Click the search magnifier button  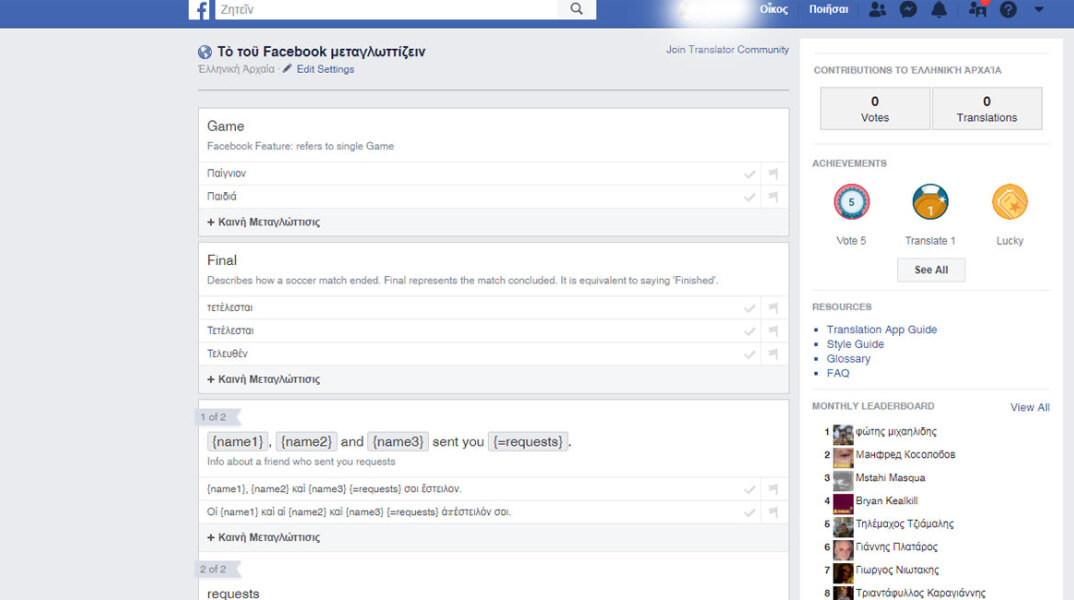click(576, 9)
